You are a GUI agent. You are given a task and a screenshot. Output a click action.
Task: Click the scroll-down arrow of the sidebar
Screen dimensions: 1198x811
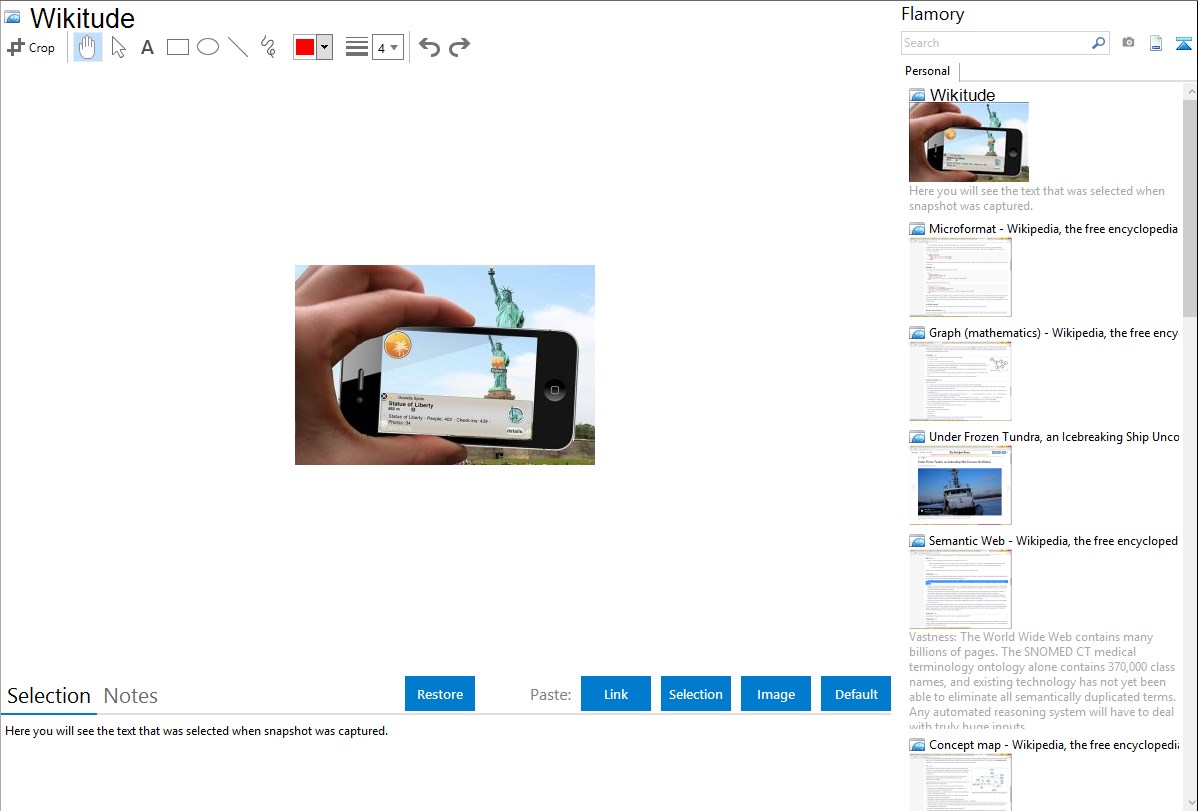coord(1190,803)
